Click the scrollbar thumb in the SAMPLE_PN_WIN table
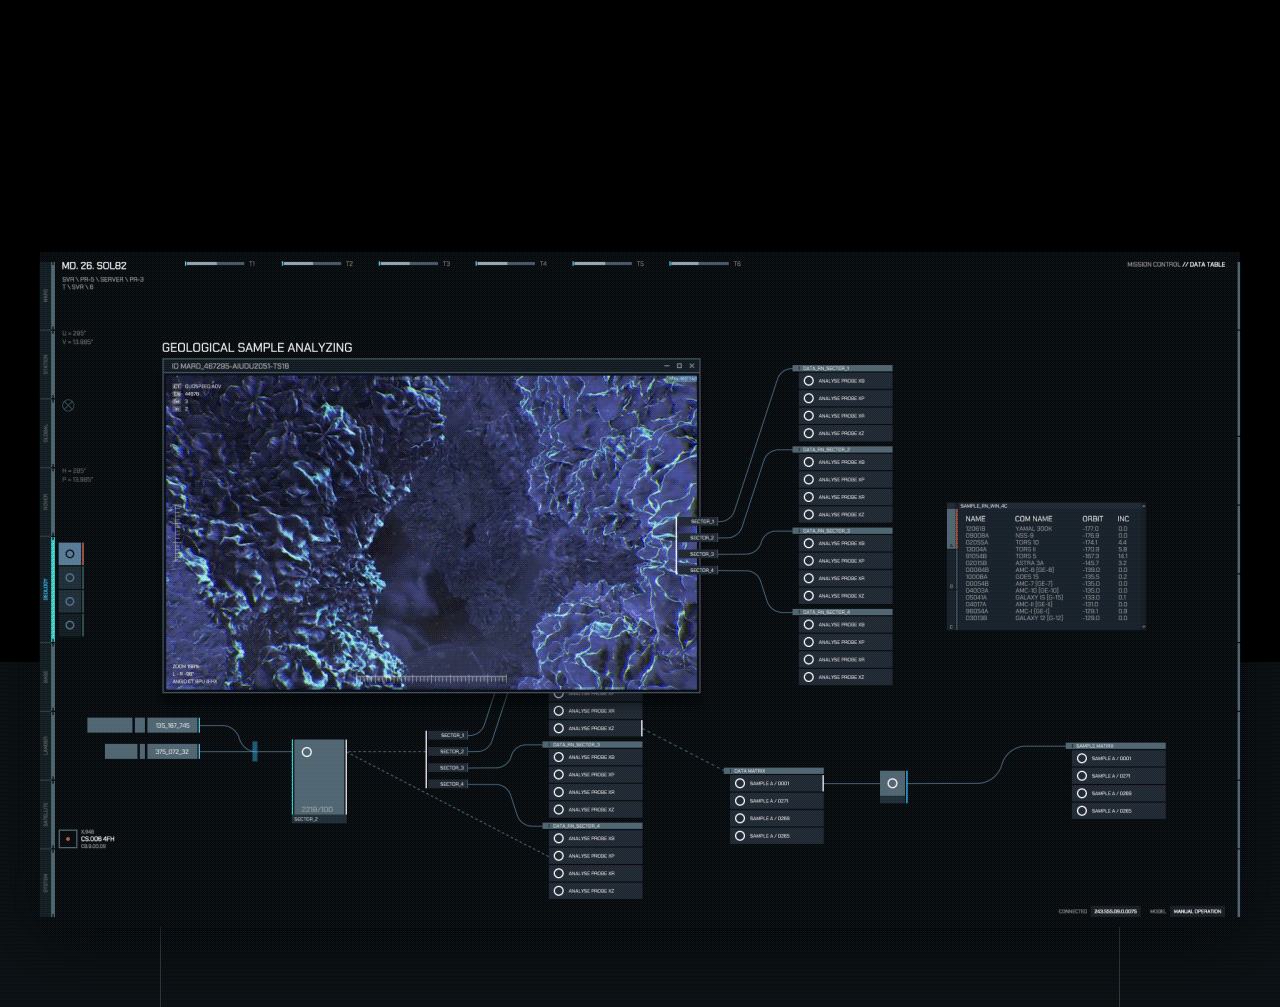Image resolution: width=1280 pixels, height=1007 pixels. tap(952, 528)
